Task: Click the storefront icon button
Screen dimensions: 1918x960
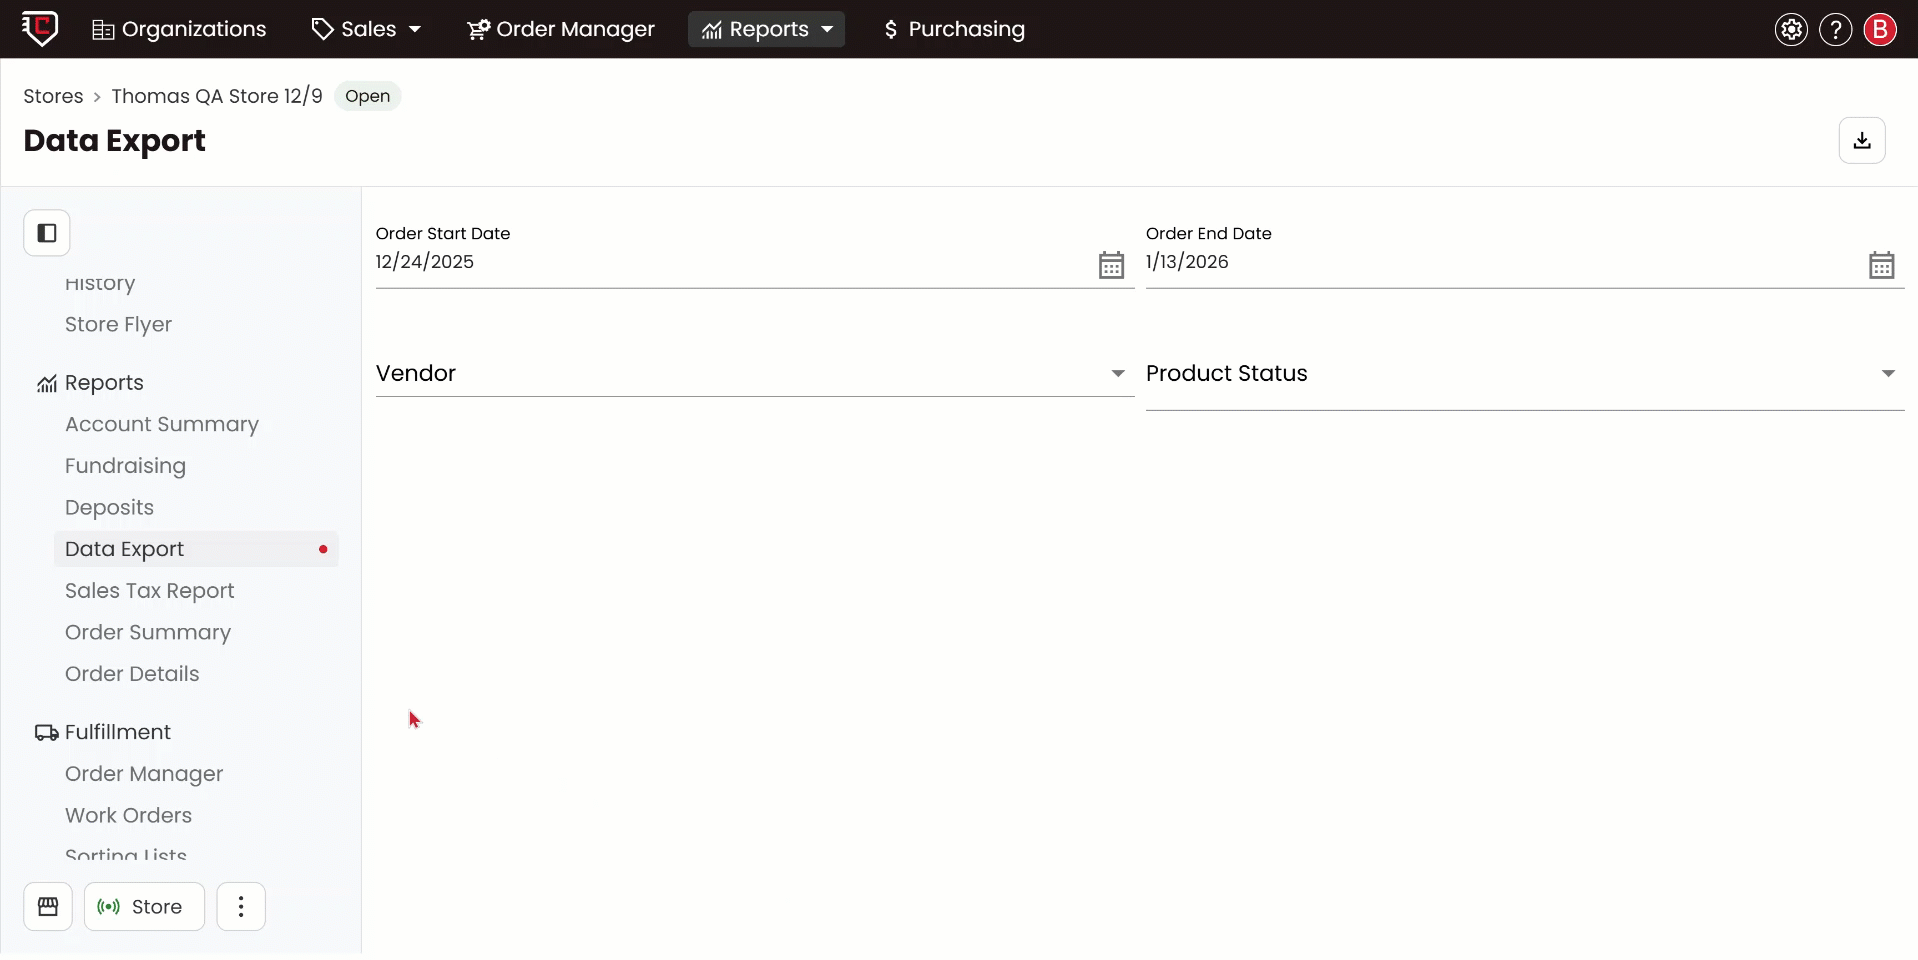Action: coord(48,907)
